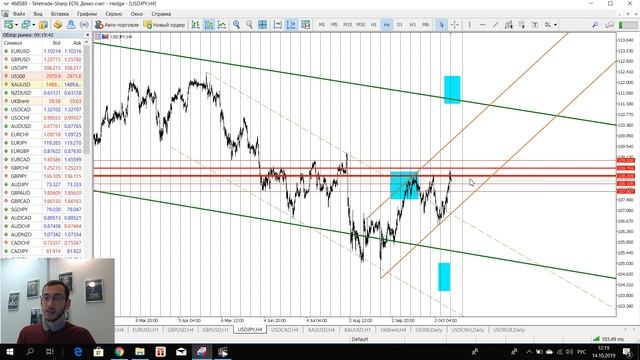The height and width of the screenshot is (360, 640).
Task: Open the Profiles toolbar icon
Action: [26, 25]
